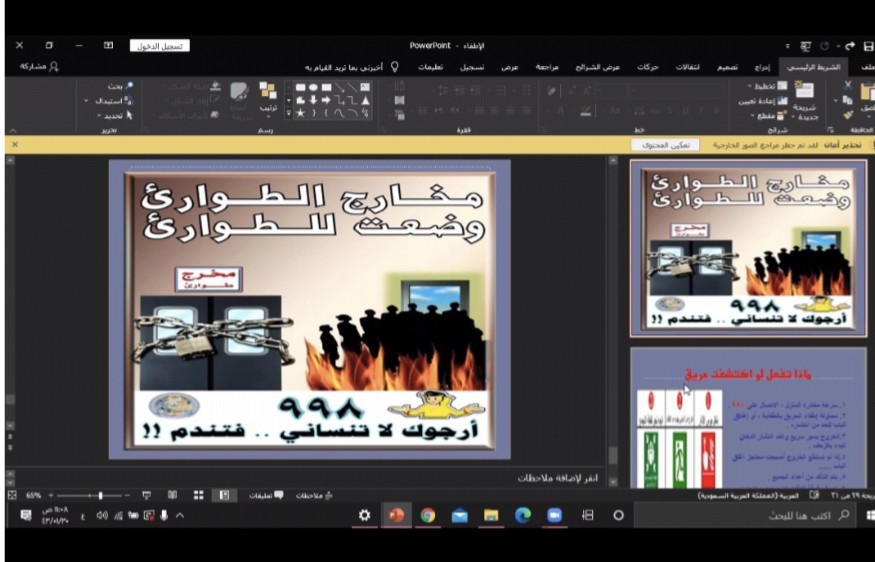
Task: Click the Enable Content (تمكين المحتوى) button
Action: tap(666, 145)
